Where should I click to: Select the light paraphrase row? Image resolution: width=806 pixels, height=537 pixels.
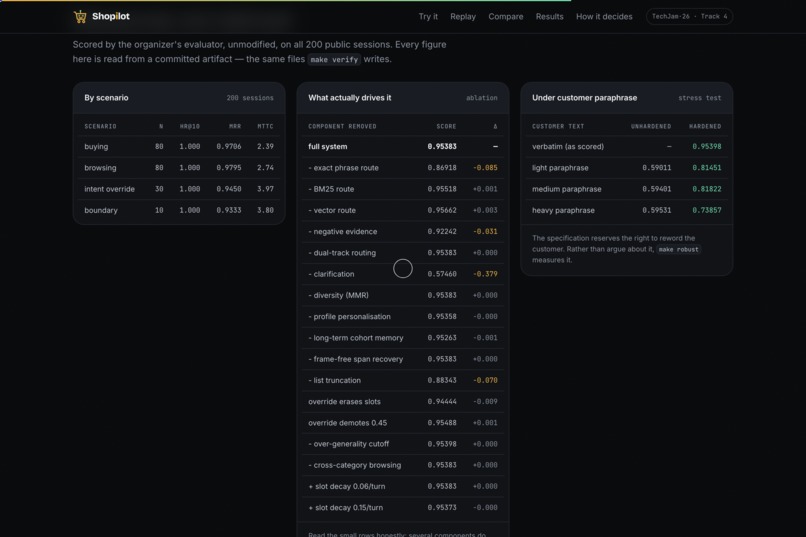(627, 168)
